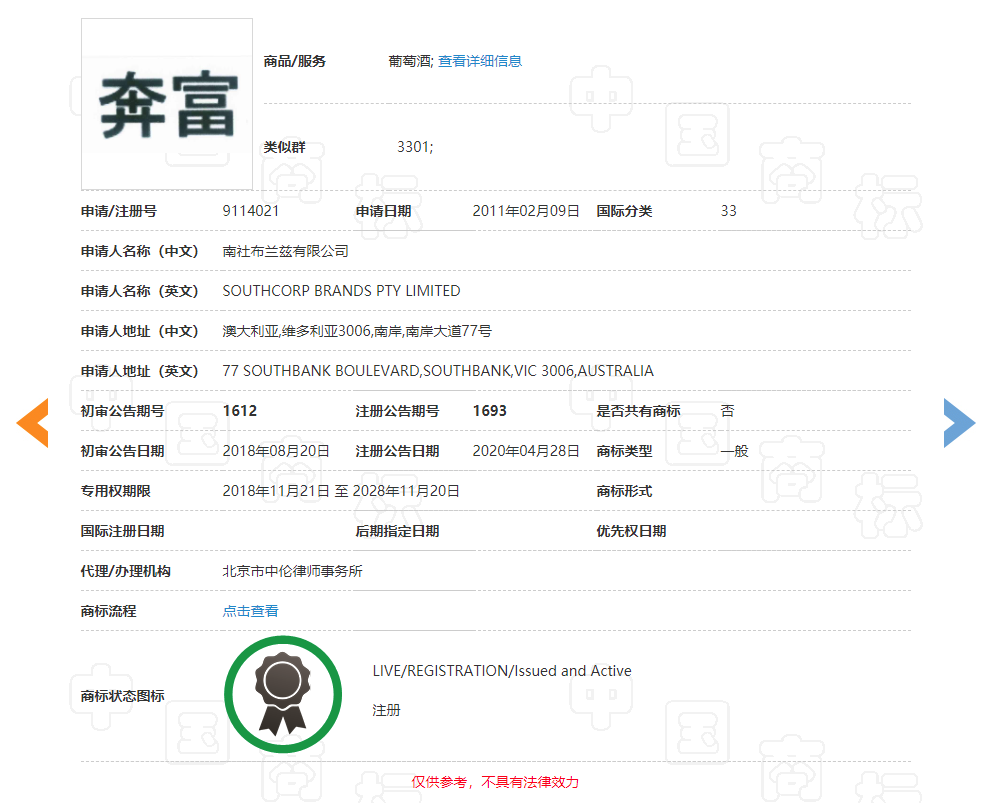Click the 商标流程 label
The image size is (992, 803).
[109, 611]
